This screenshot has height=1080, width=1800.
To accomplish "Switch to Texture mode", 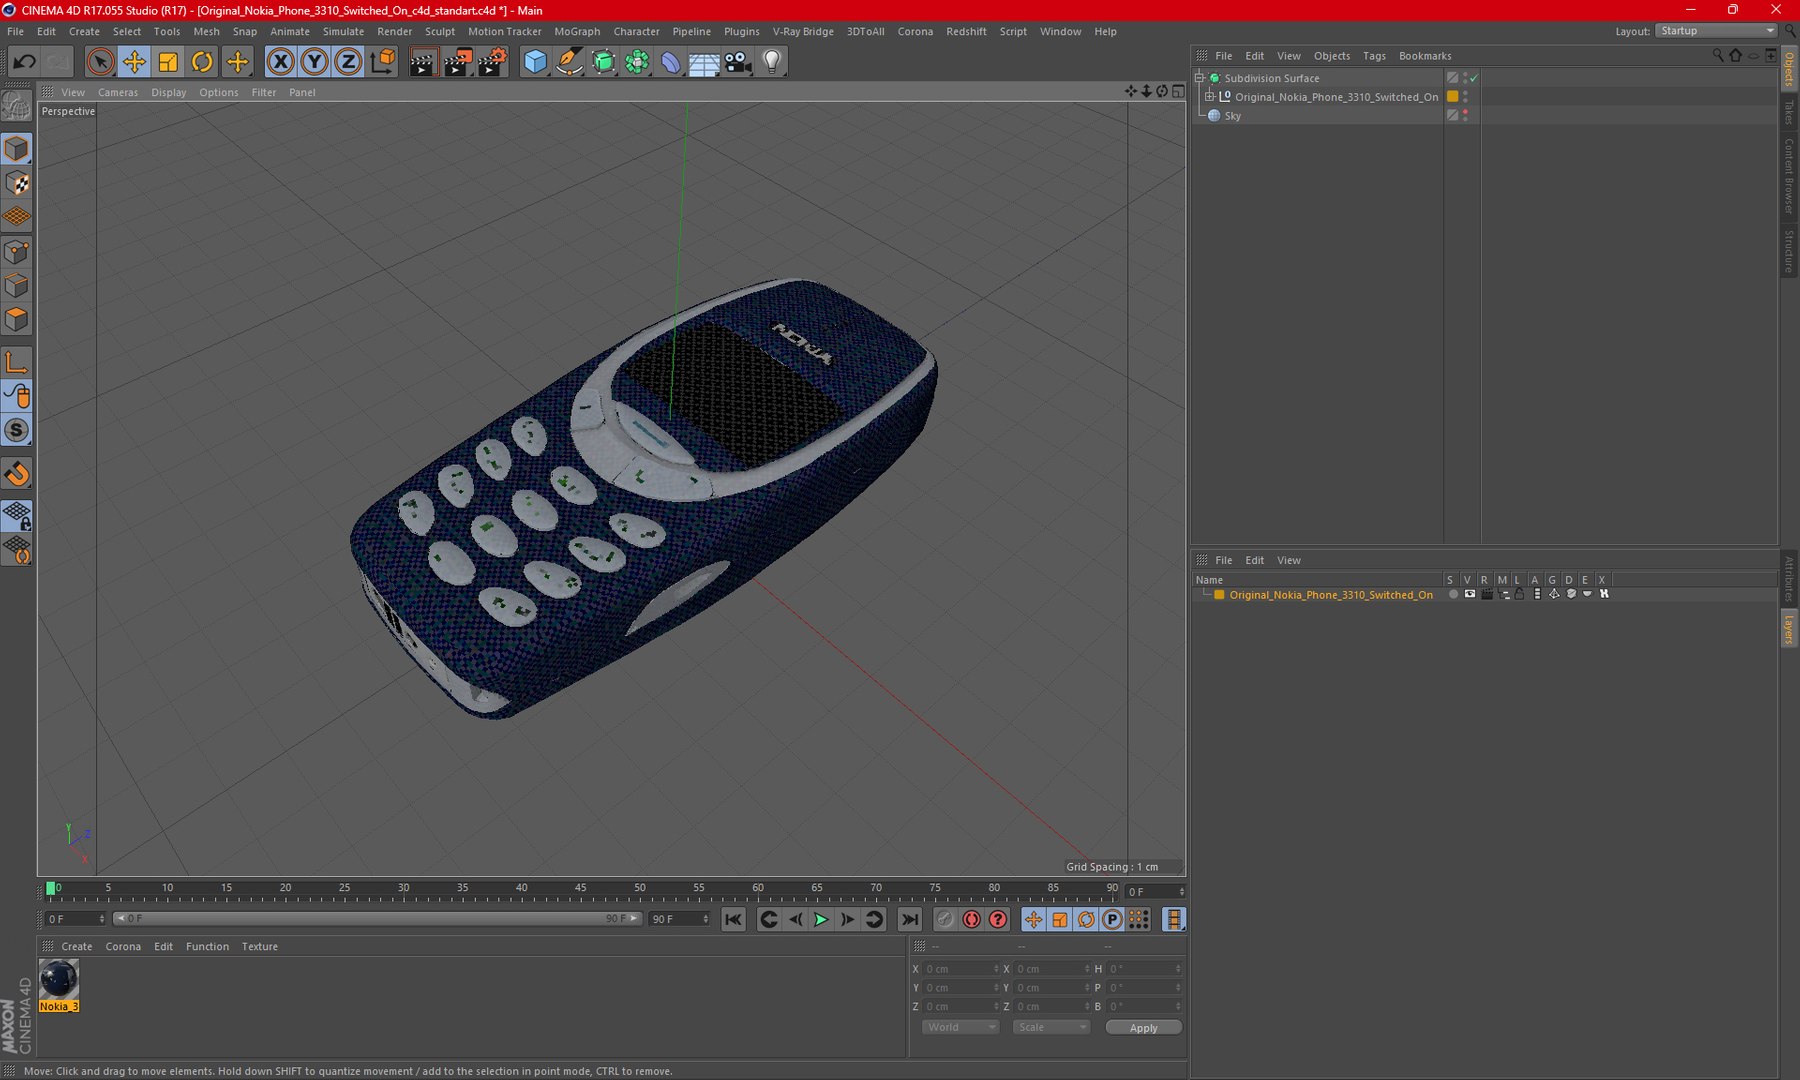I will pyautogui.click(x=17, y=183).
